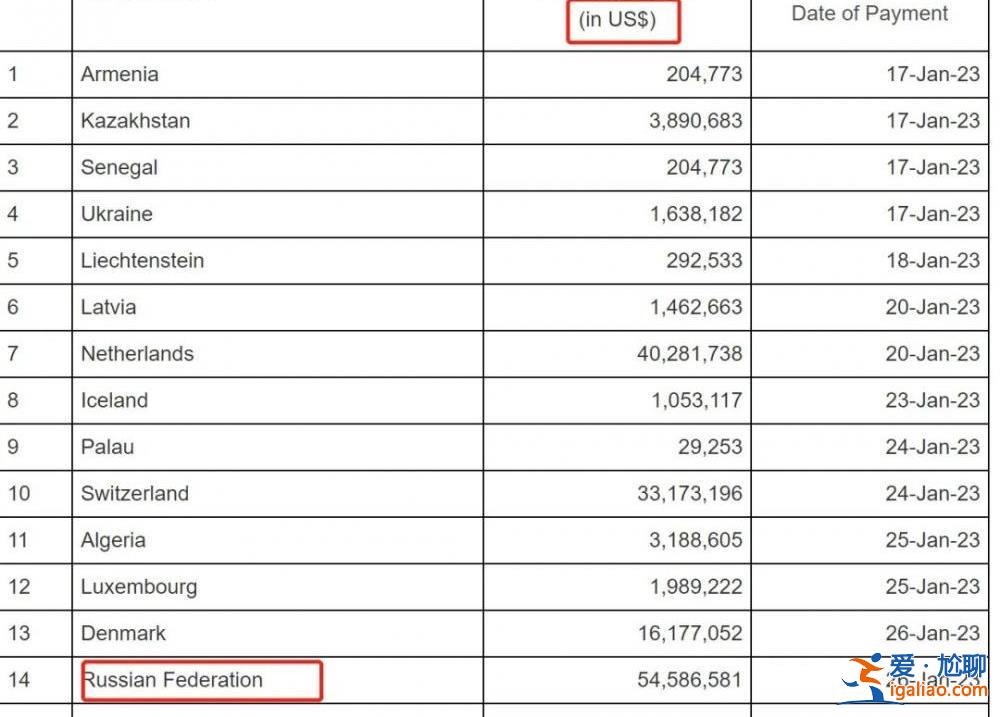Viewport: 1000px width, 717px height.
Task: Select Russian Federation's amount 54,586,581
Action: pyautogui.click(x=689, y=679)
